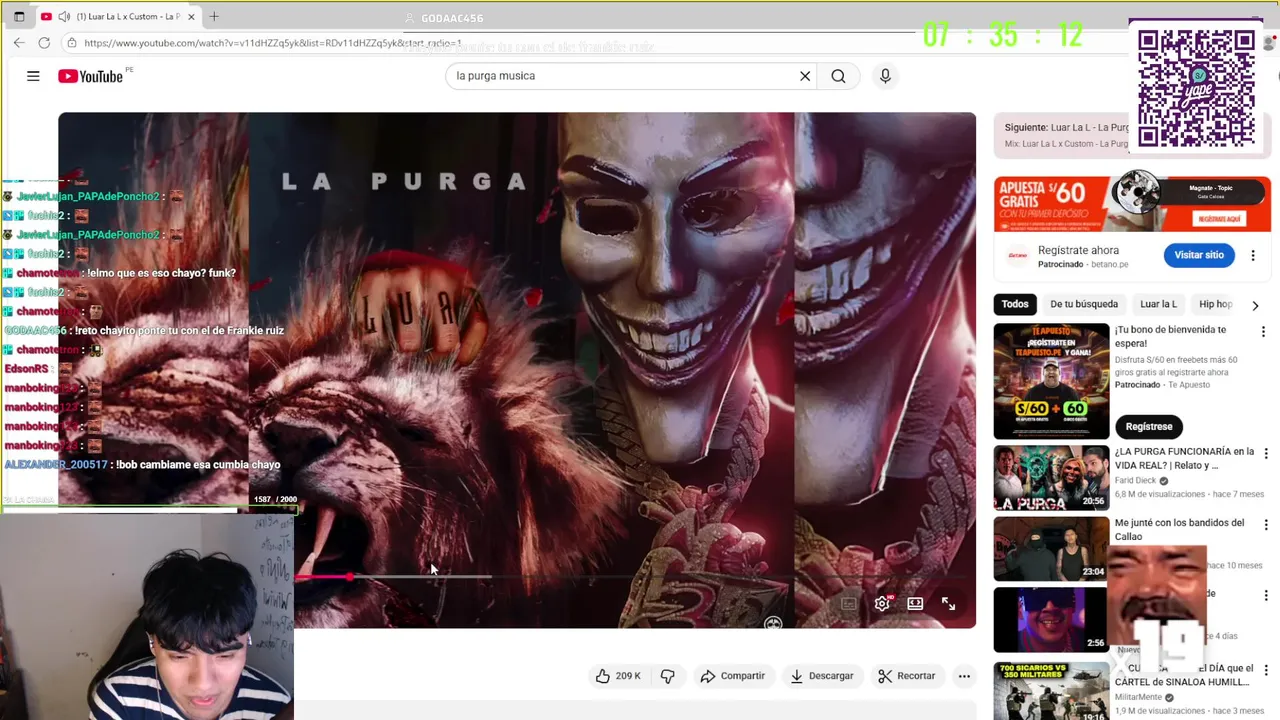Enter fullscreen on the video player

click(948, 604)
